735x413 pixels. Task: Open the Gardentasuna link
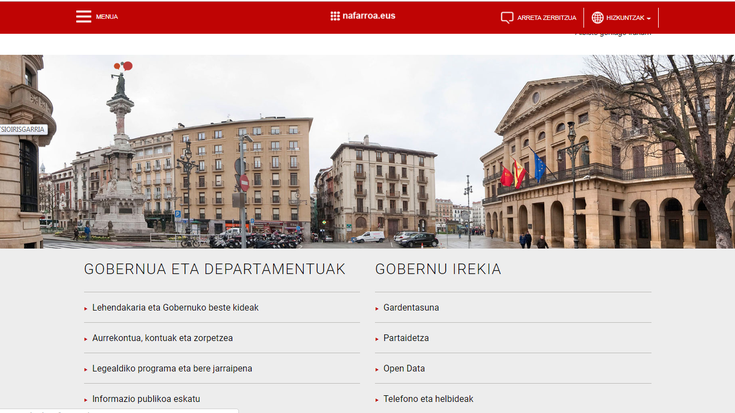tap(411, 308)
